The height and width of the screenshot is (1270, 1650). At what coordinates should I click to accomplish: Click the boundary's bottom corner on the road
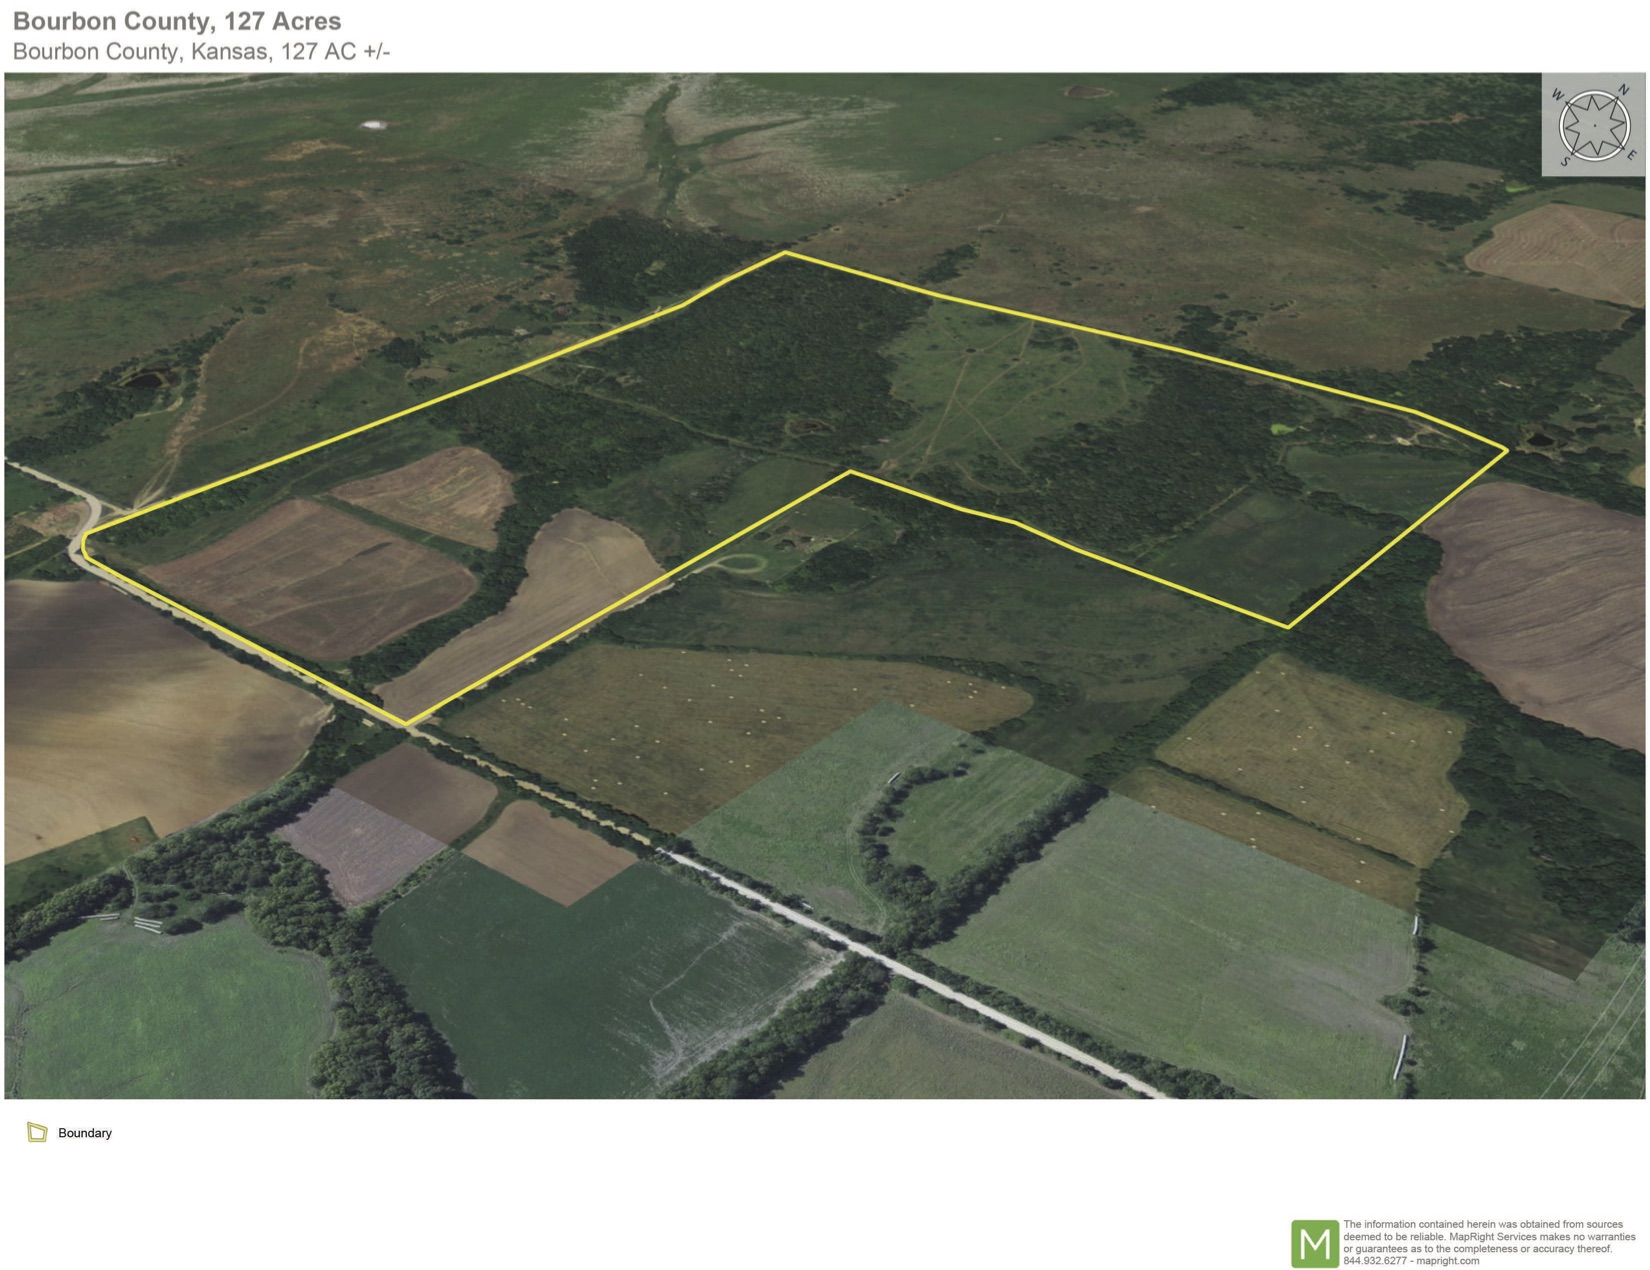pos(406,724)
